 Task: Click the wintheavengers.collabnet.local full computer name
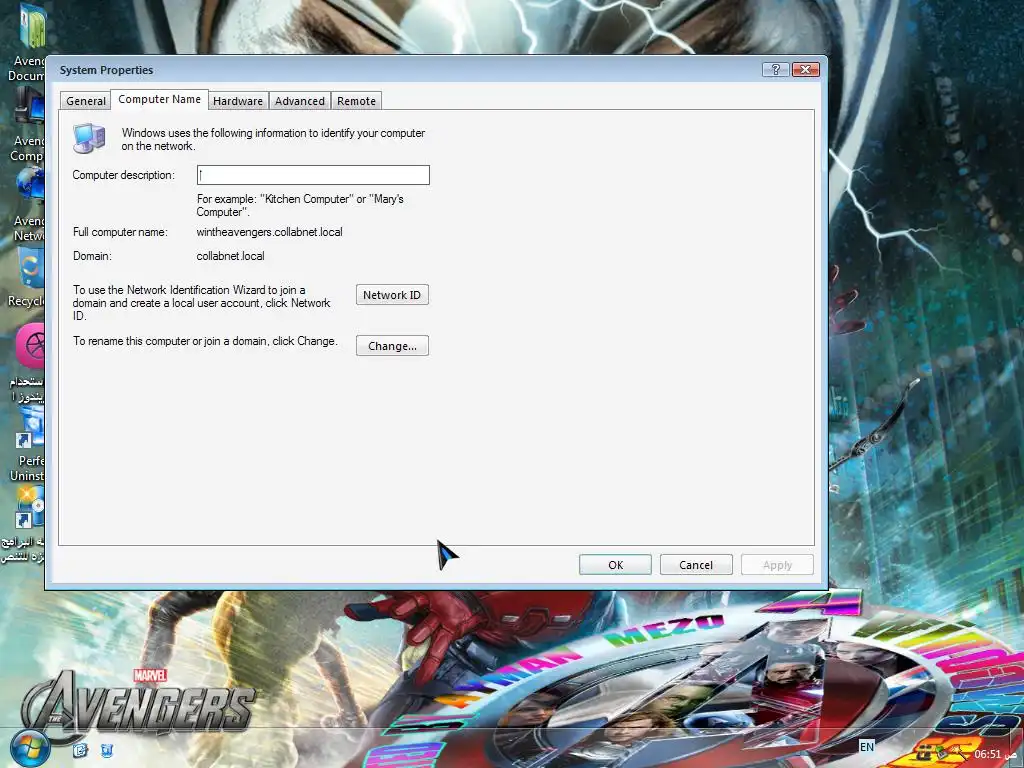tap(269, 232)
